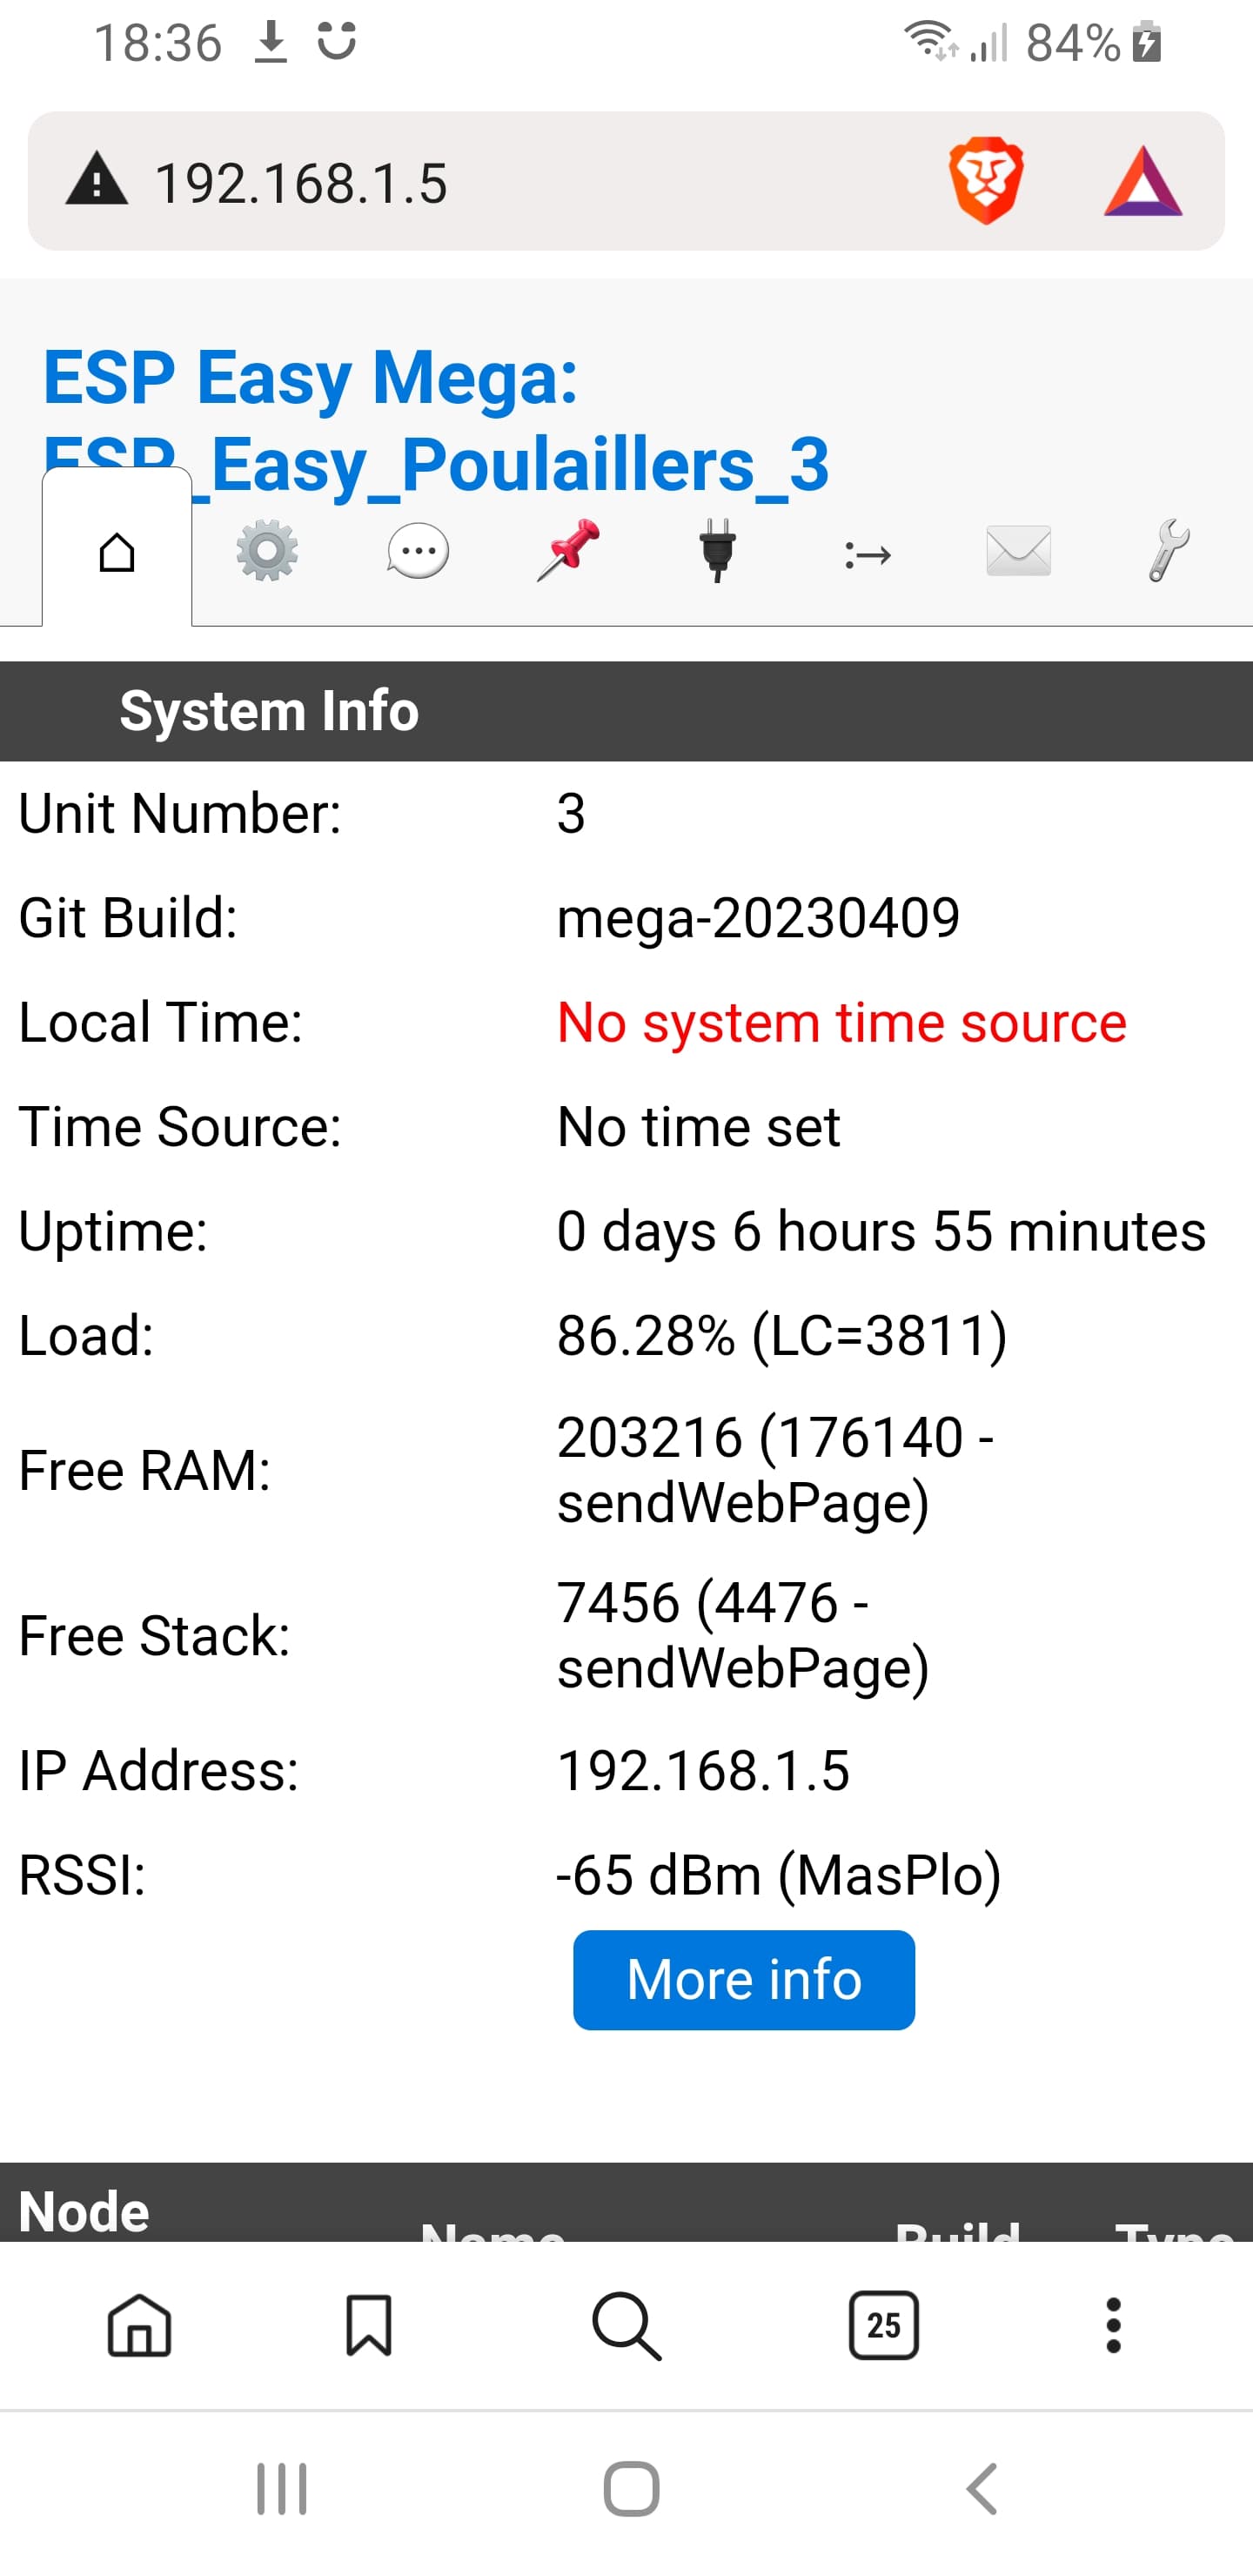Open the three-dot browser menu
Image resolution: width=1253 pixels, height=2576 pixels.
[1113, 2325]
